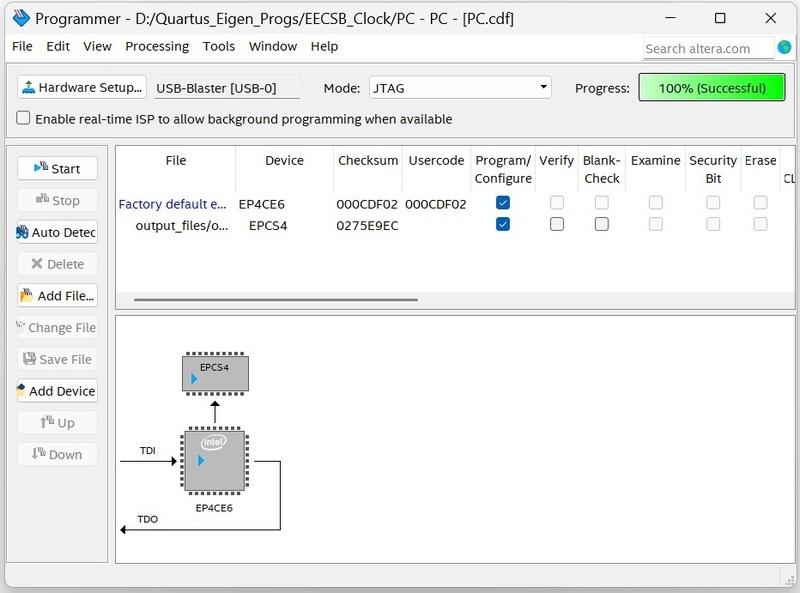
Task: Open the Tools menu
Action: pyautogui.click(x=218, y=46)
